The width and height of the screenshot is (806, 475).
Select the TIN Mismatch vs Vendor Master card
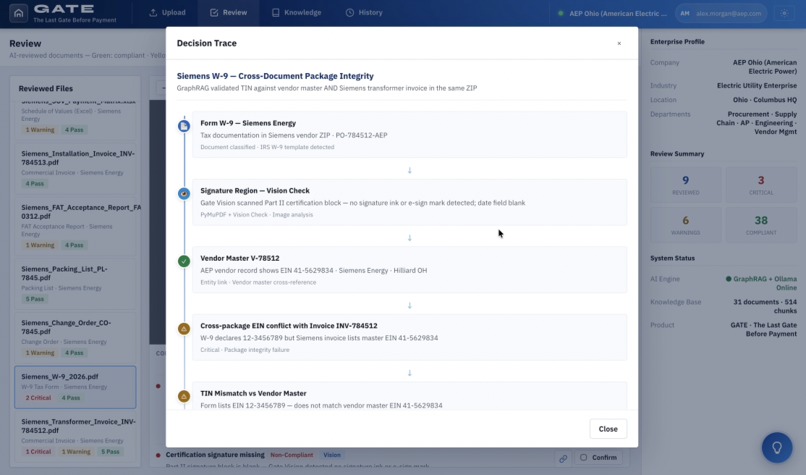pyautogui.click(x=410, y=396)
